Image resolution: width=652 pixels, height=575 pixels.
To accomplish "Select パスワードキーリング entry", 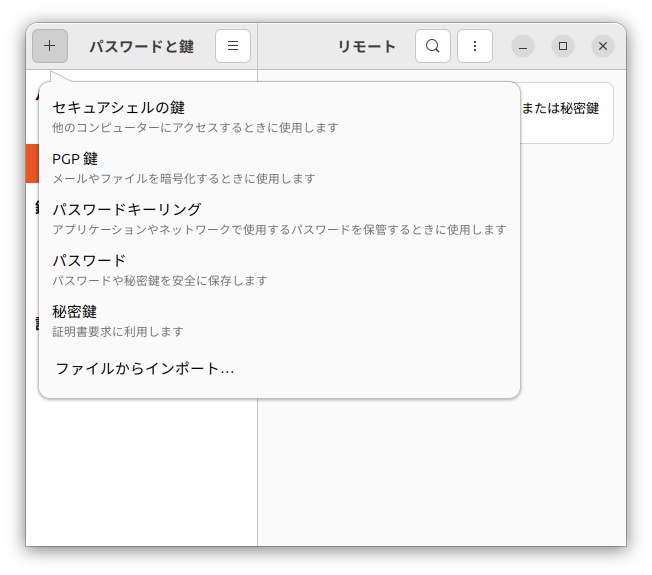I will coord(126,209).
